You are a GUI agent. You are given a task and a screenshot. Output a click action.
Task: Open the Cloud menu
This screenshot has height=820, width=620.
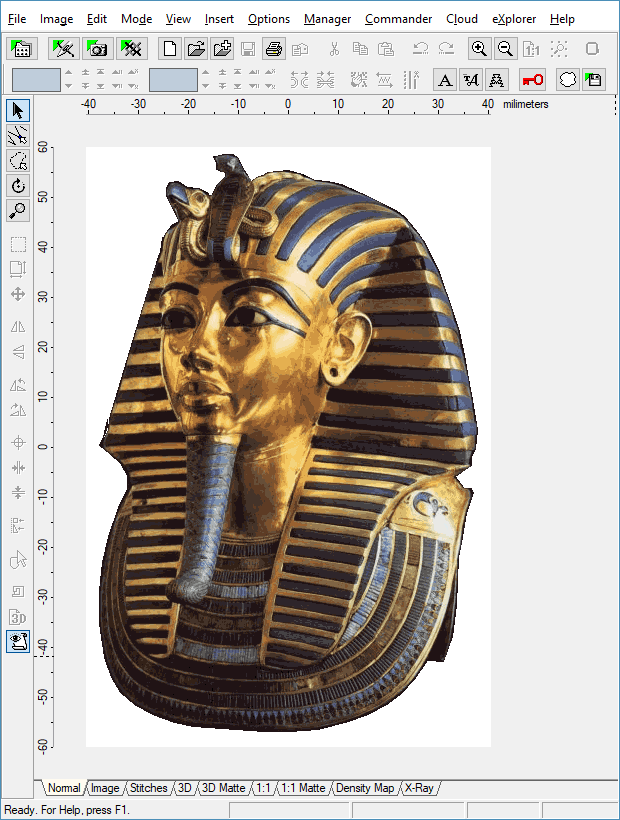click(x=462, y=19)
